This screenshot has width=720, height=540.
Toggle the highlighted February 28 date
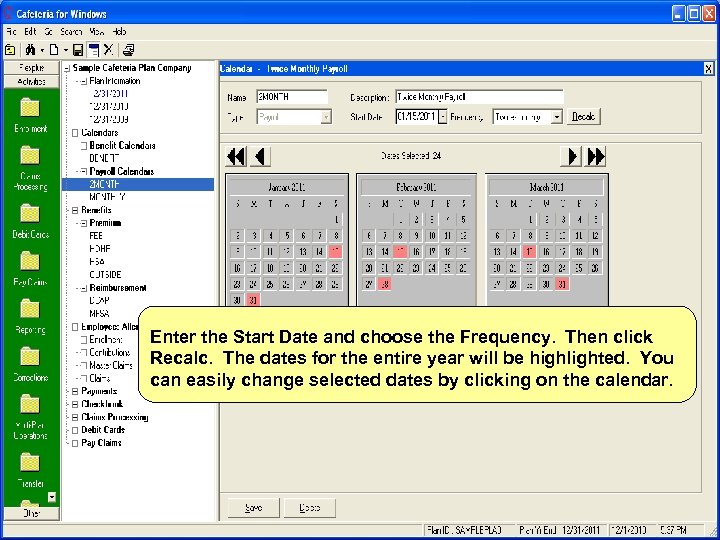385,284
